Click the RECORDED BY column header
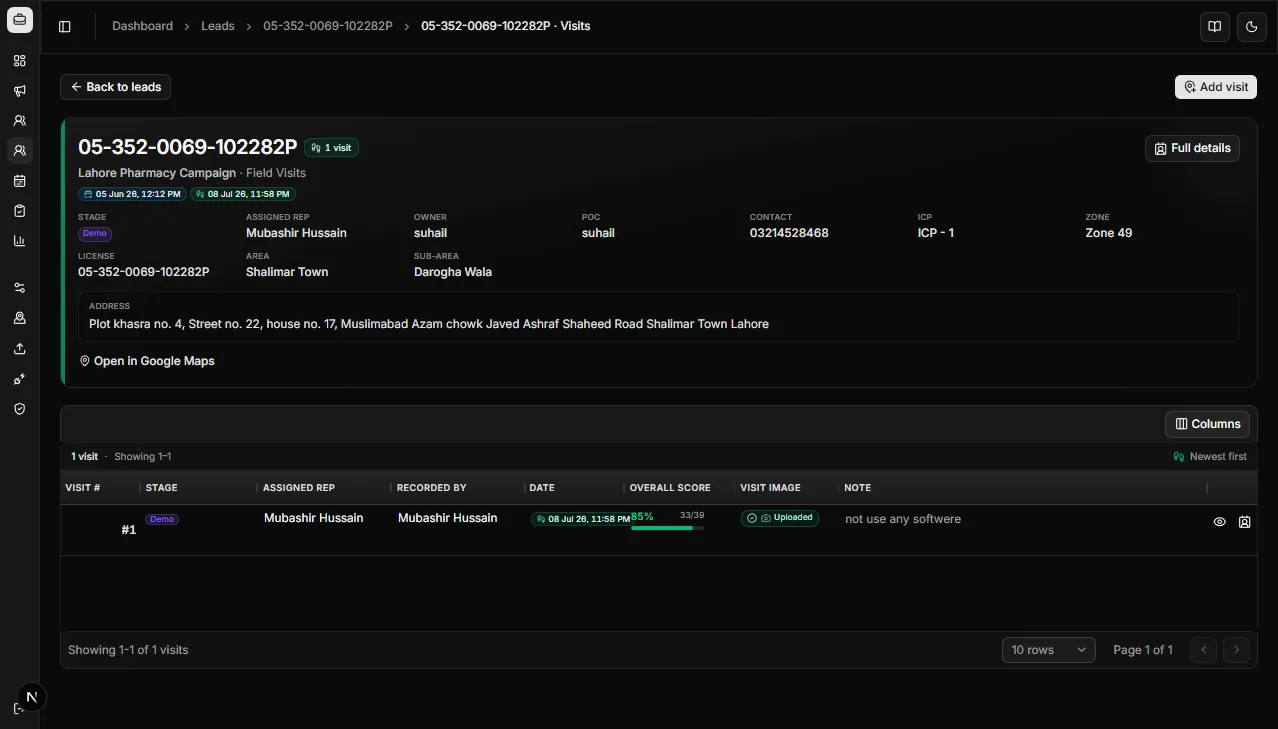This screenshot has width=1278, height=729. coord(432,488)
